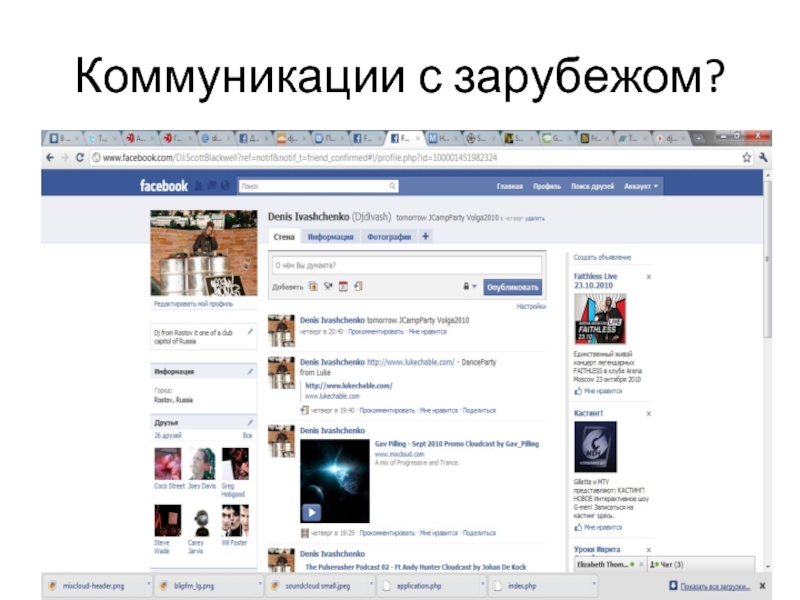Like the Кастинг ad via thumbs-up
The image size is (800, 600).
click(x=578, y=528)
